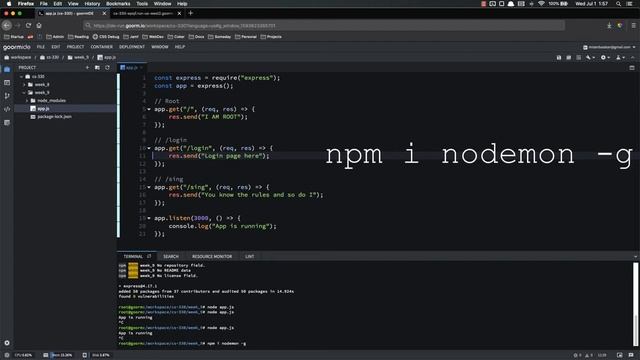Collapse the cs-330 project root

tap(22, 76)
